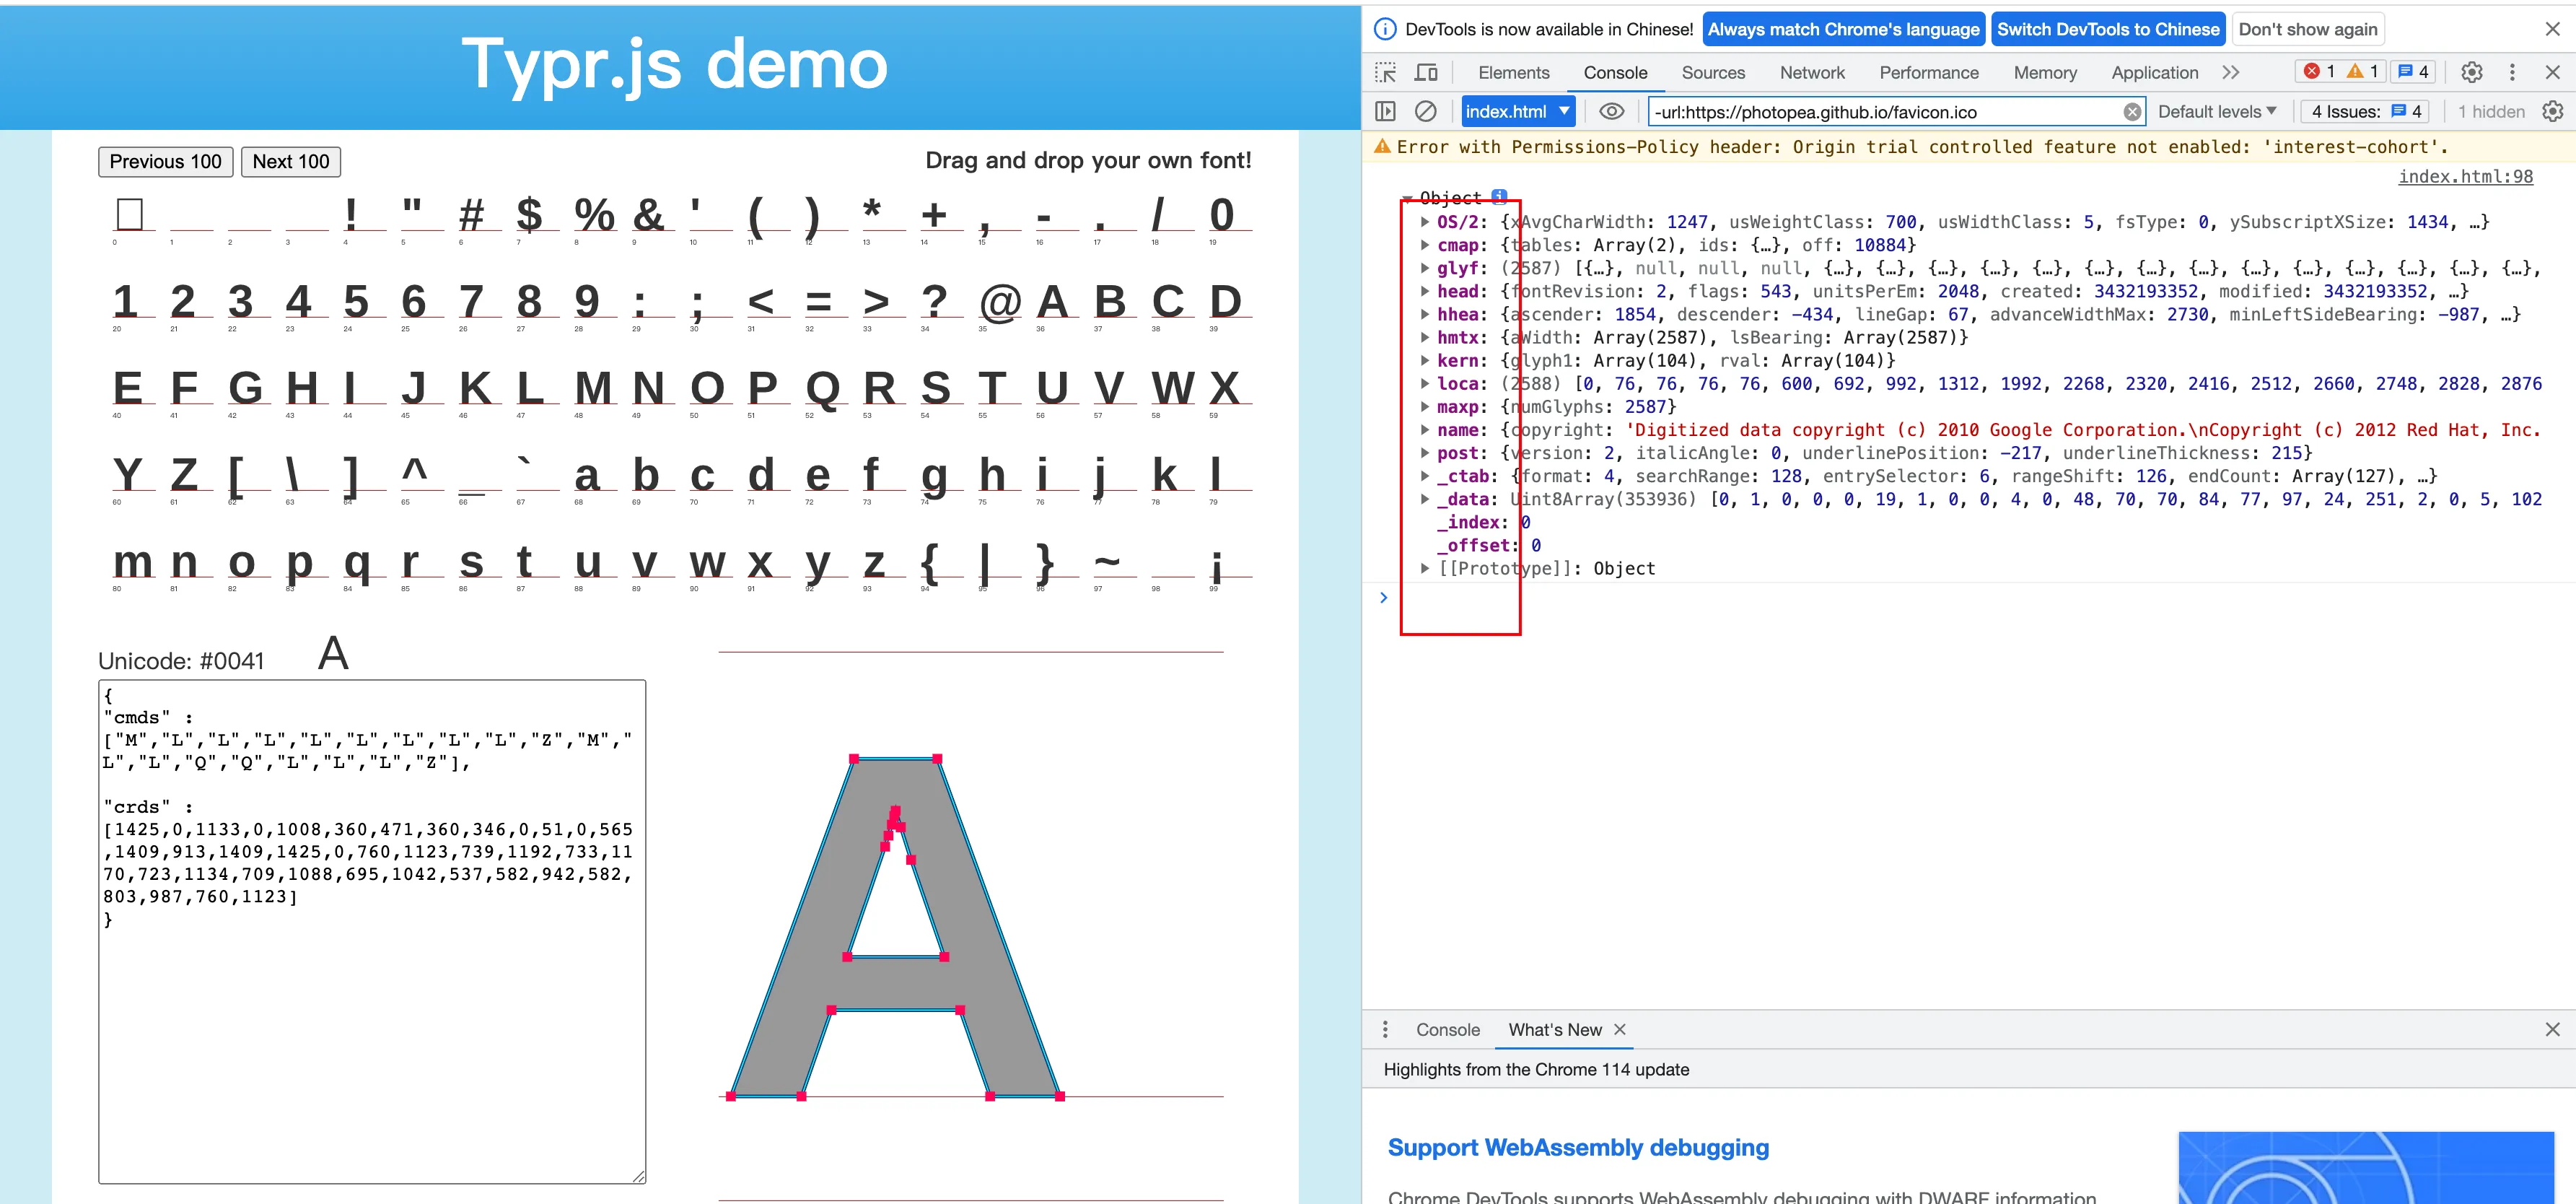The image size is (2576, 1204).
Task: Show the console sidebar icon
Action: 1385,111
